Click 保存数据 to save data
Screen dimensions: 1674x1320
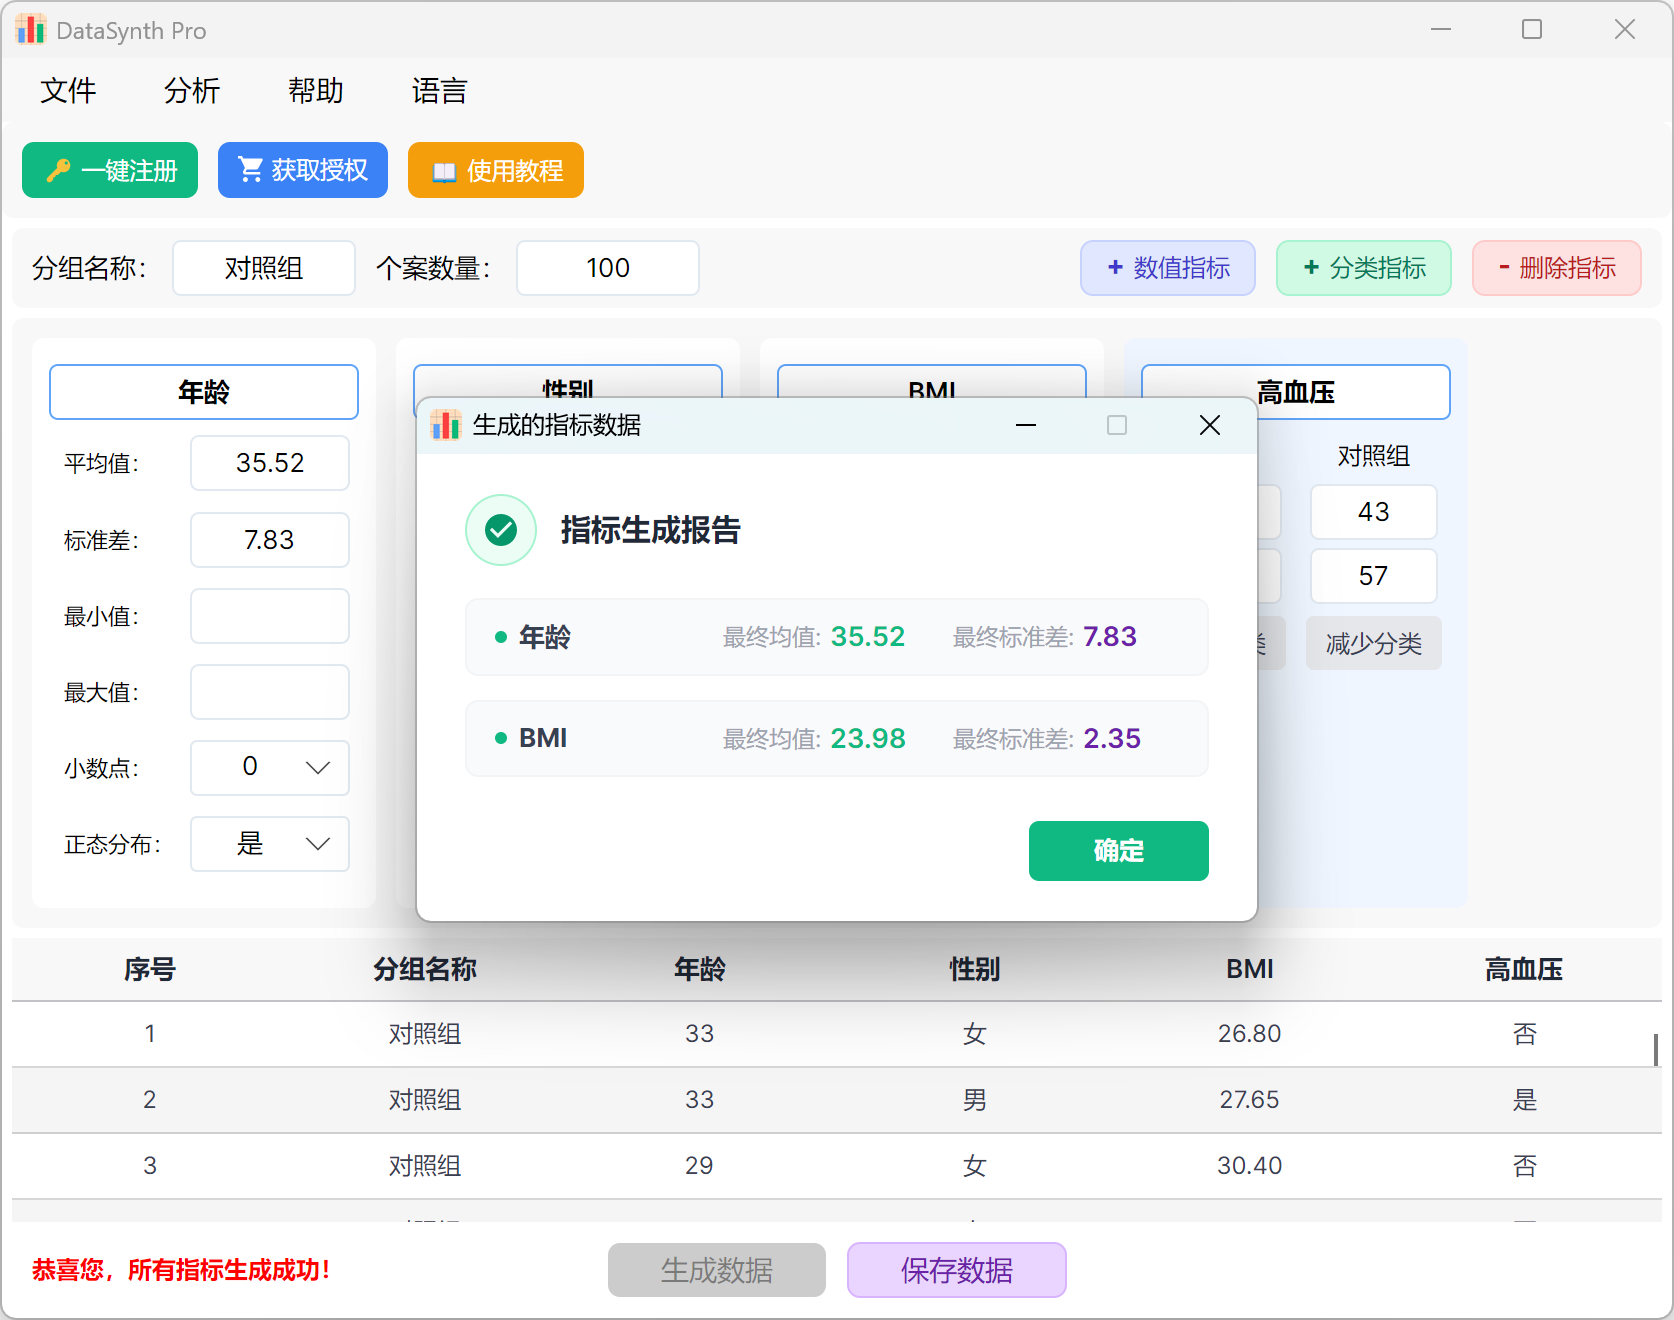(x=957, y=1270)
